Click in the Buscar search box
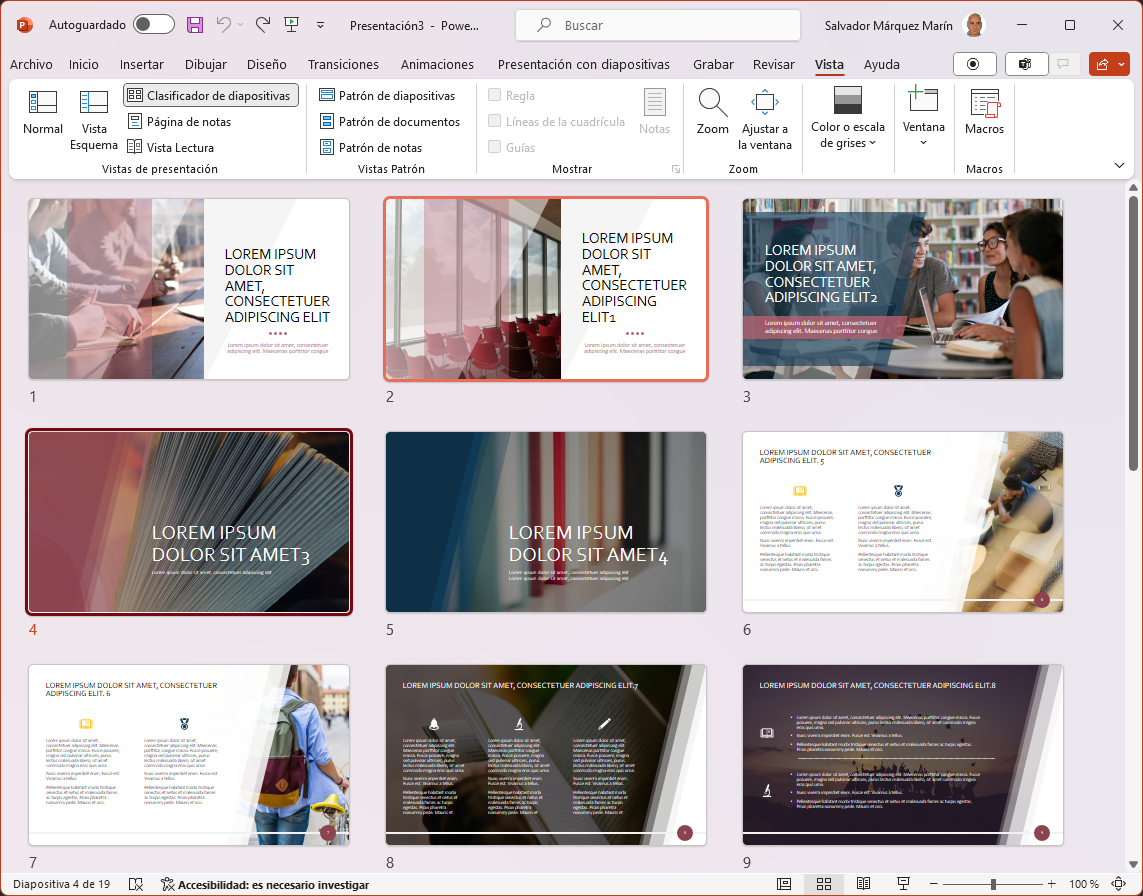The width and height of the screenshot is (1143, 896). tap(658, 26)
